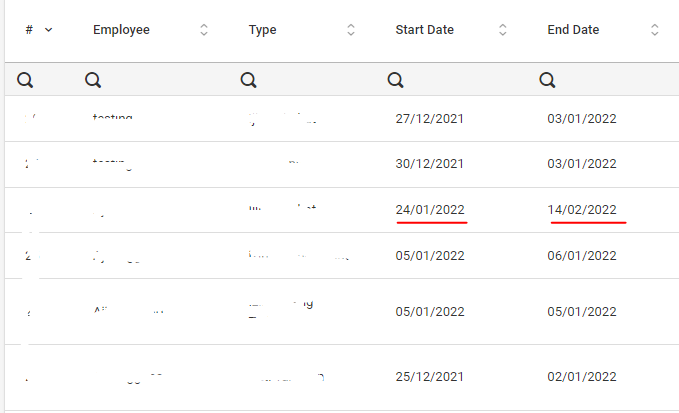Toggle sort arrows on Start Date column
The image size is (679, 413).
[x=503, y=30]
